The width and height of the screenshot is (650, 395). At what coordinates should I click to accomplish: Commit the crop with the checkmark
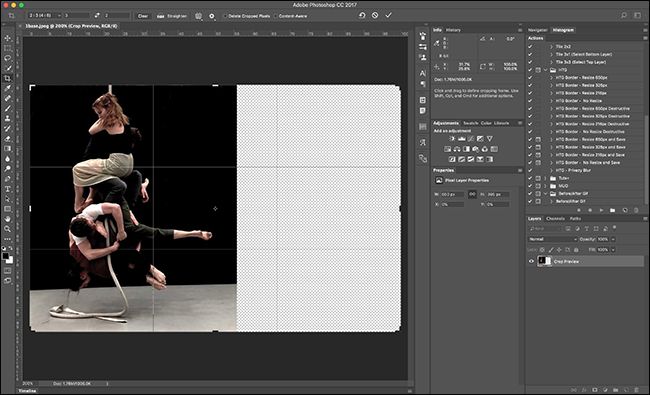[x=388, y=15]
